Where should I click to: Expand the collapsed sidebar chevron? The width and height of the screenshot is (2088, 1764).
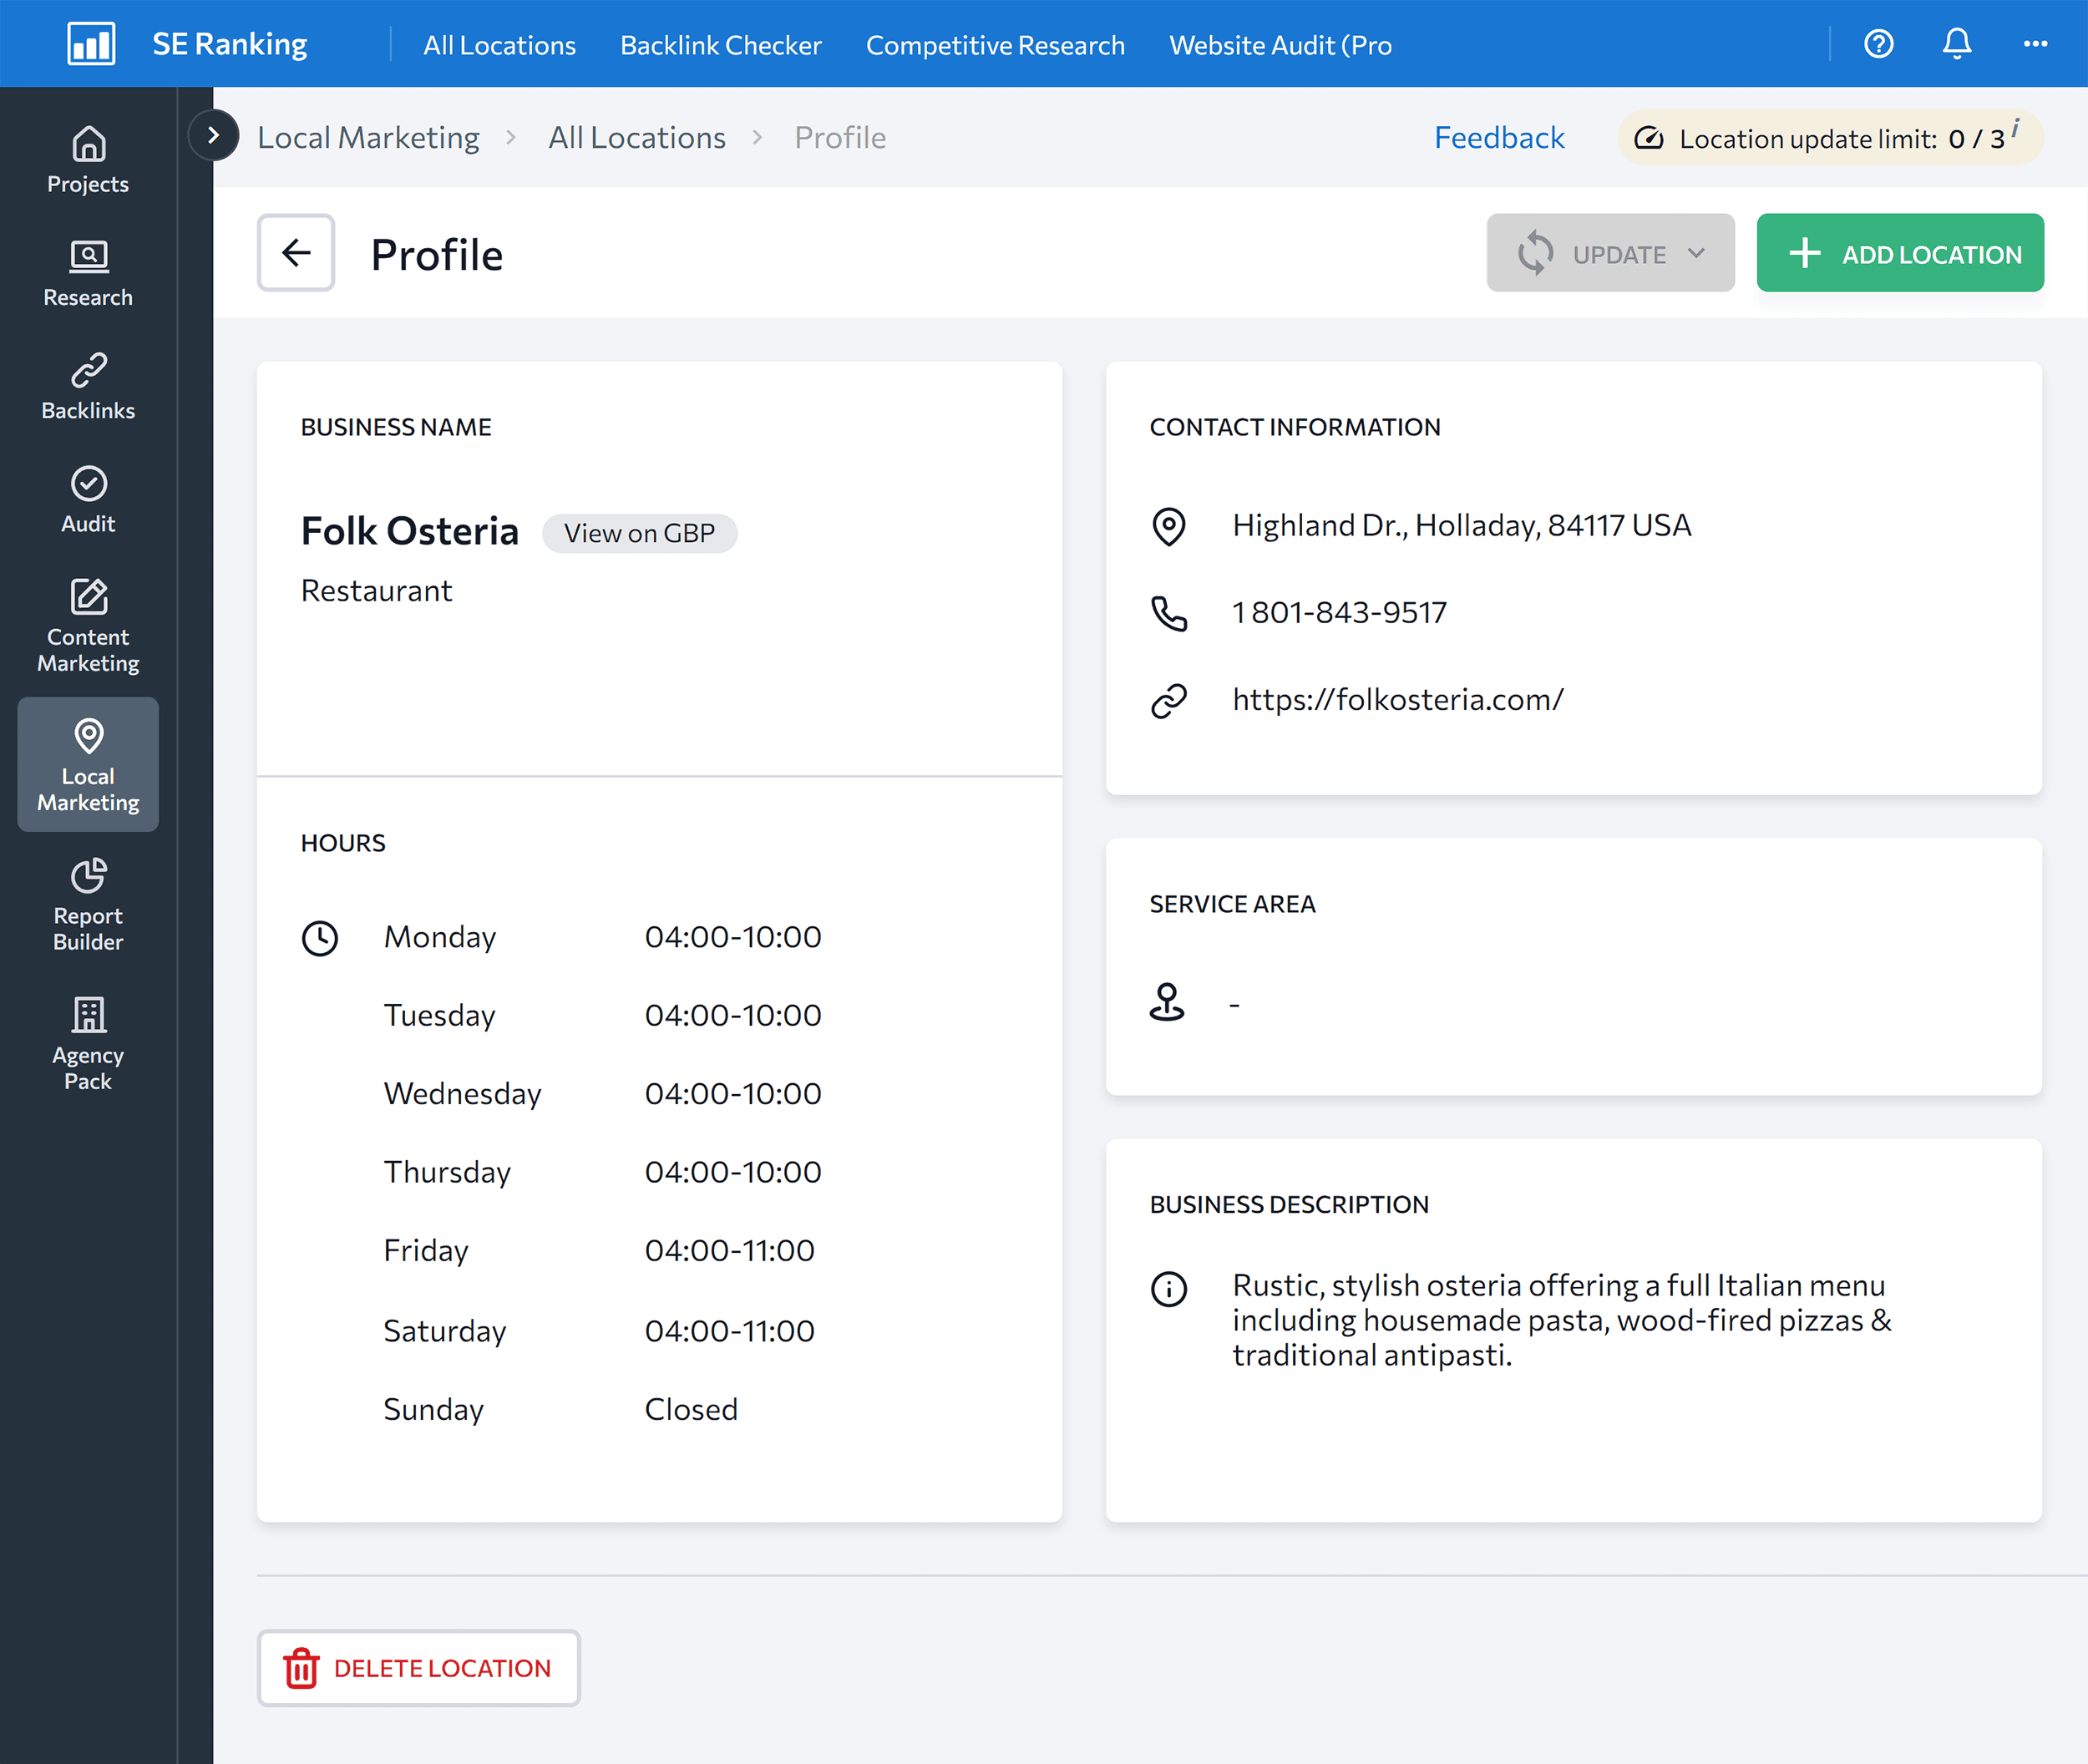[x=213, y=136]
